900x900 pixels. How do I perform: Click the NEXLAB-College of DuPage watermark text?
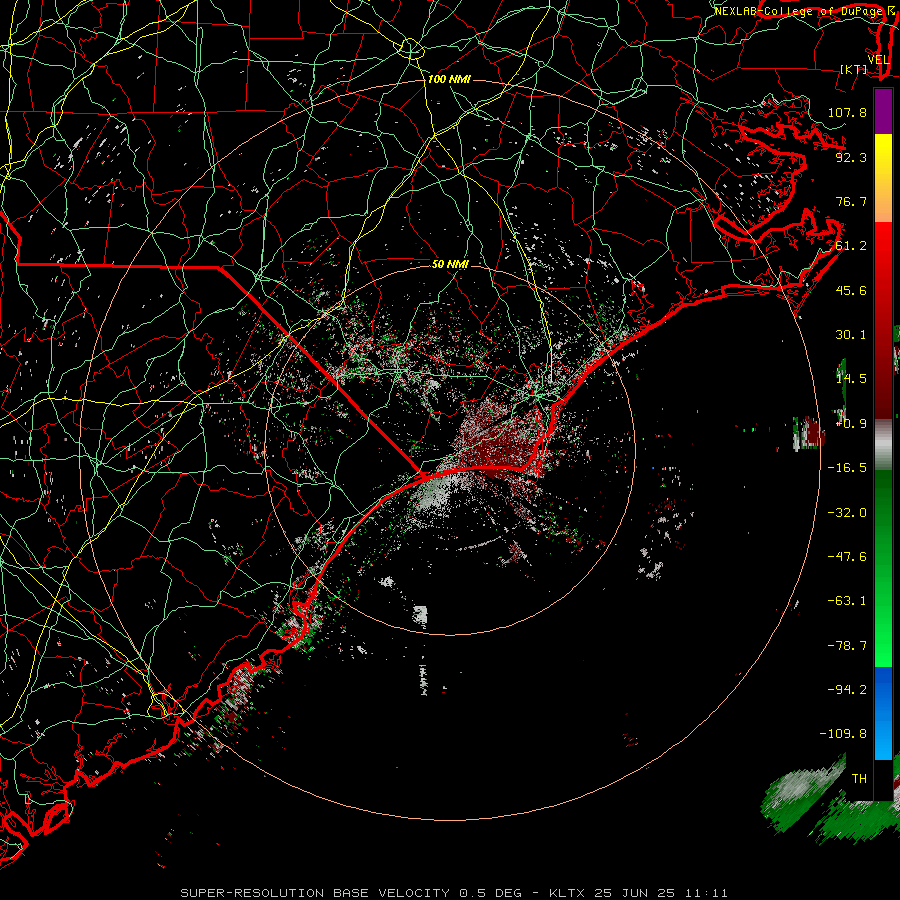pyautogui.click(x=800, y=11)
